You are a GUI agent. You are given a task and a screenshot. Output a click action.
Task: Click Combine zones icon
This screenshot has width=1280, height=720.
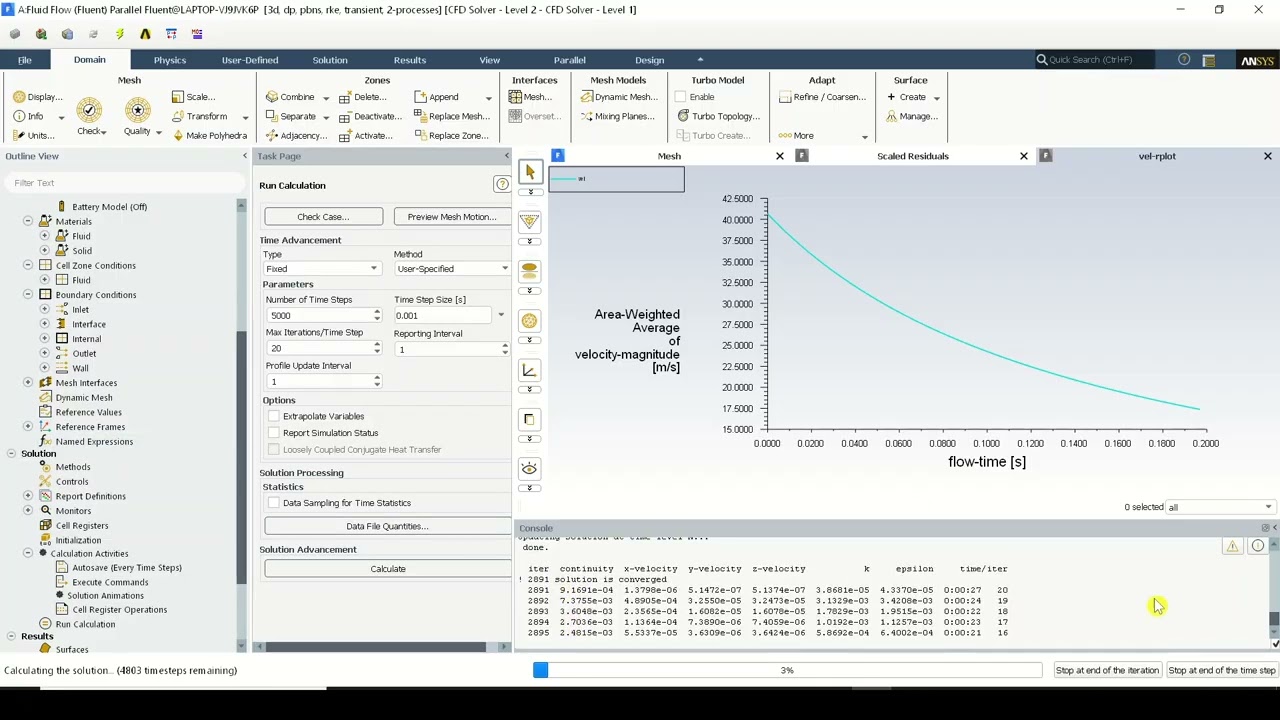pos(272,97)
